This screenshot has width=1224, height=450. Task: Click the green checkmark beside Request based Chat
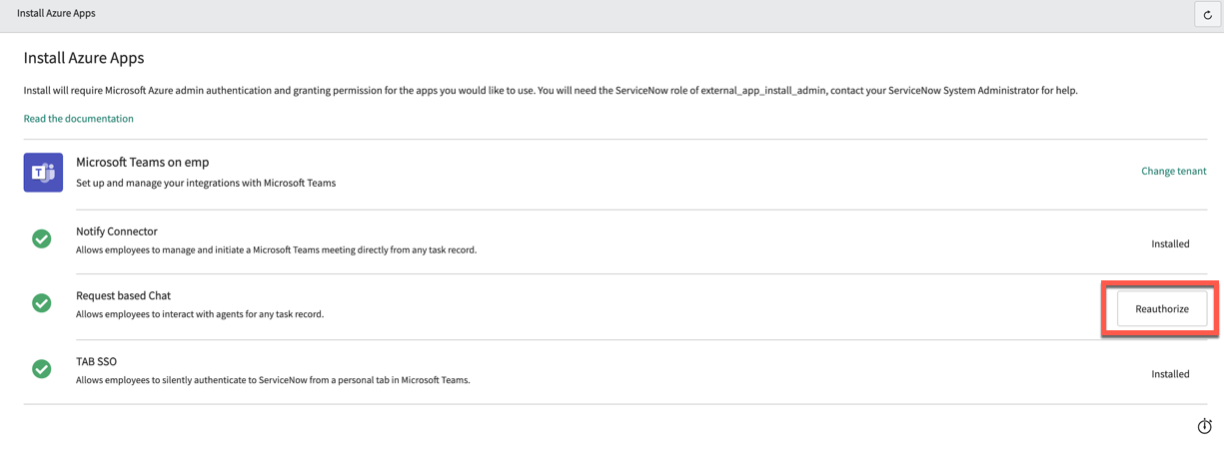[42, 303]
